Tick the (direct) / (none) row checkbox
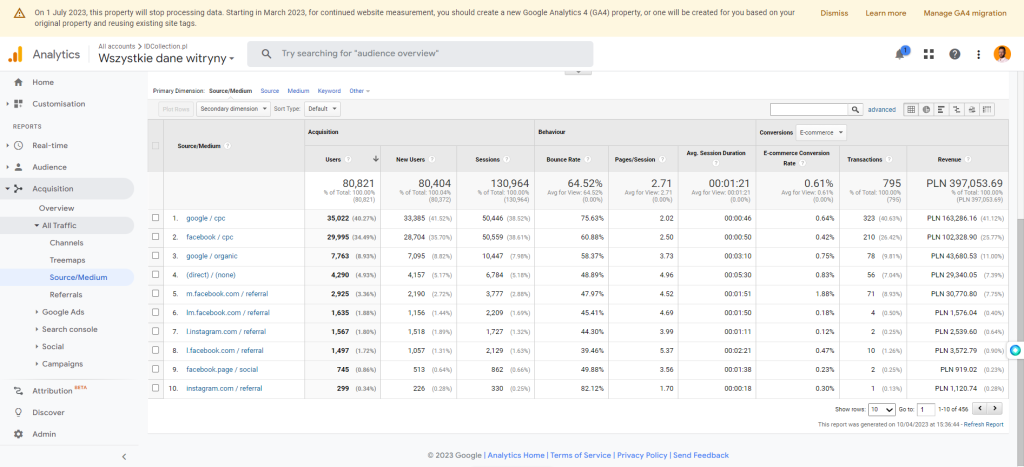Viewport: 1024px width, 467px height. tap(155, 274)
